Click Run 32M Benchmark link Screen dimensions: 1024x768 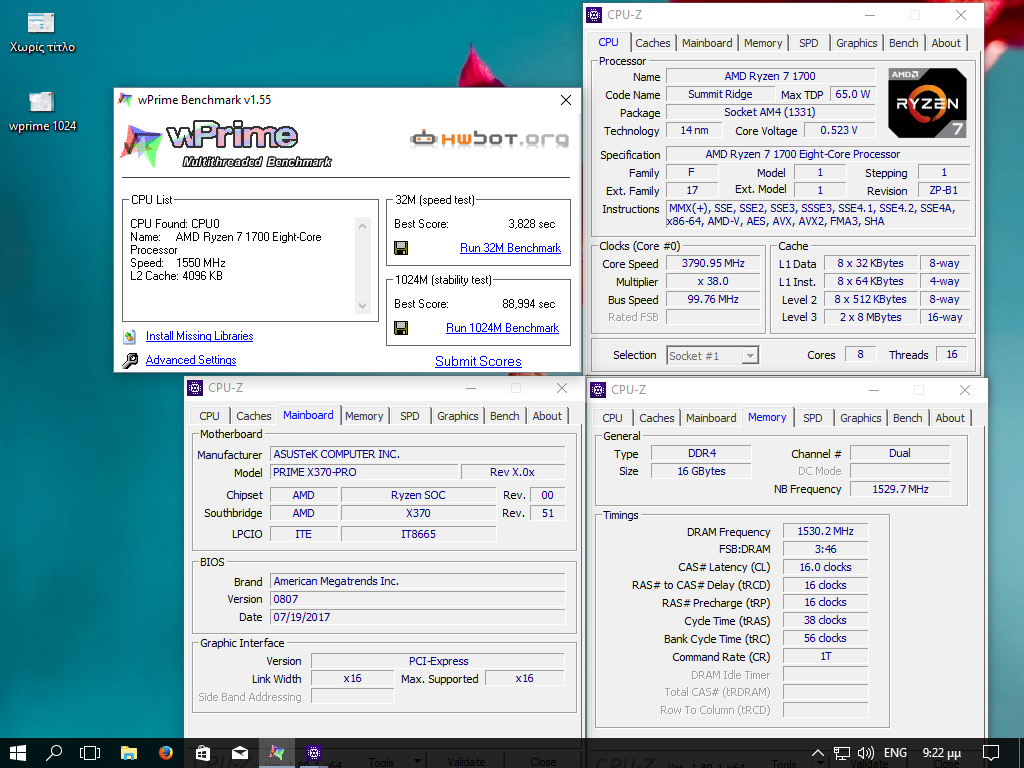pos(510,248)
